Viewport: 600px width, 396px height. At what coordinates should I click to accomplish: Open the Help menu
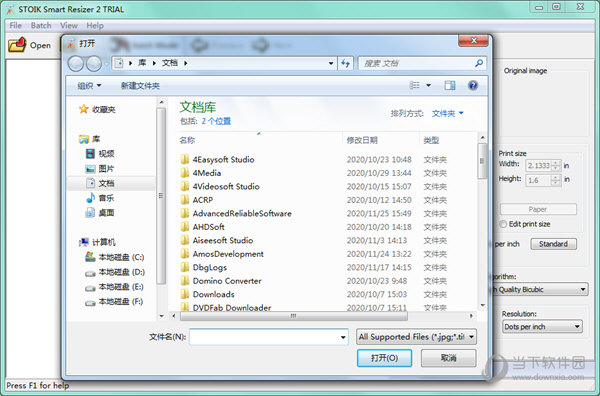point(95,26)
